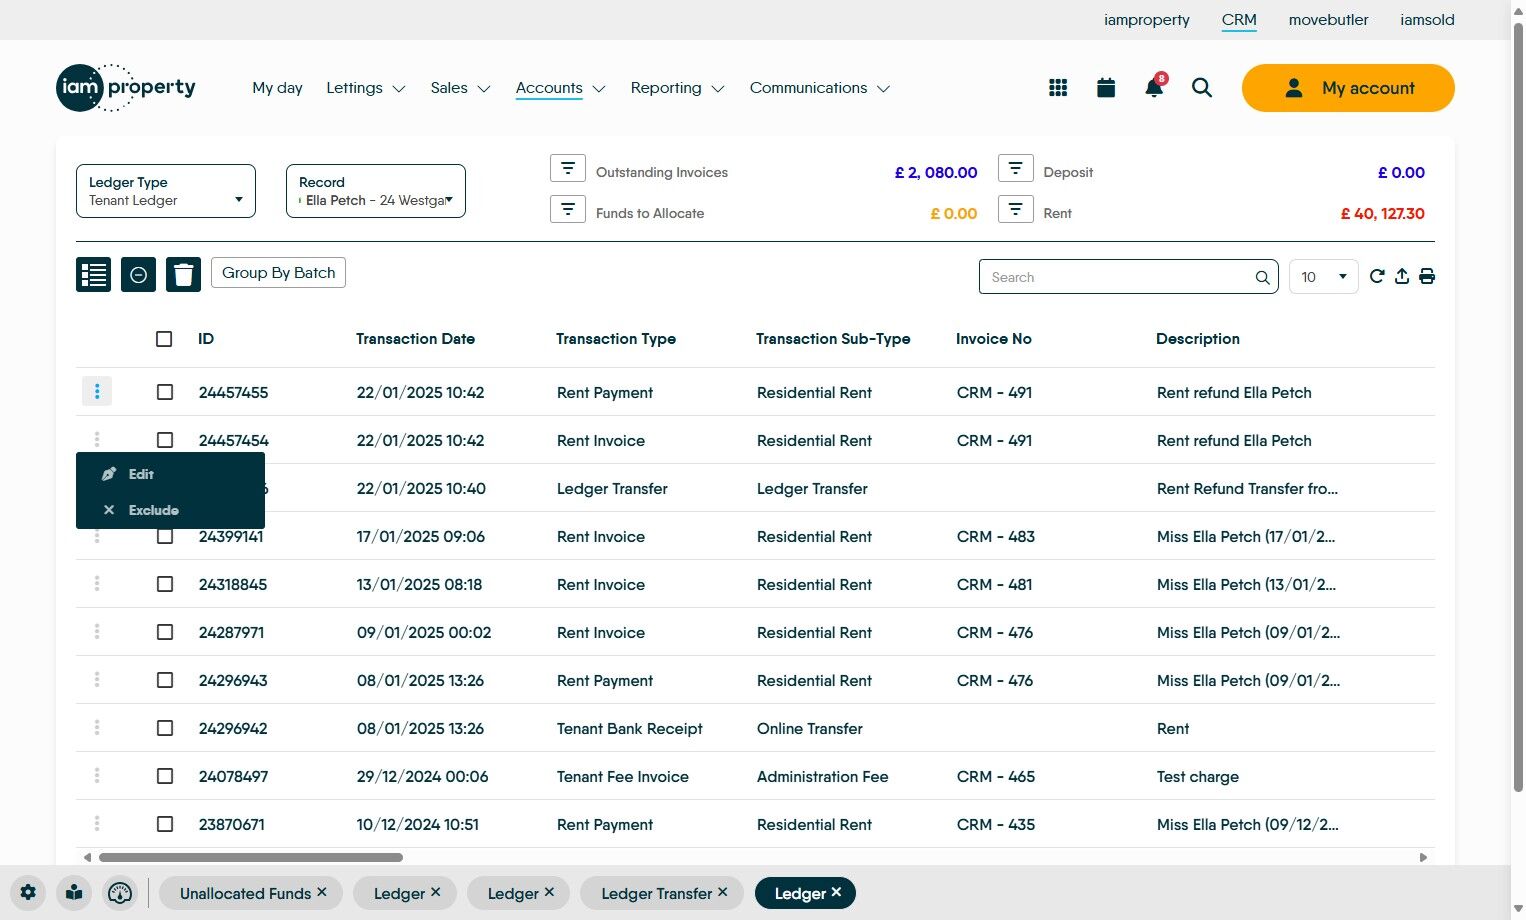Expand the Reporting menu

677,88
